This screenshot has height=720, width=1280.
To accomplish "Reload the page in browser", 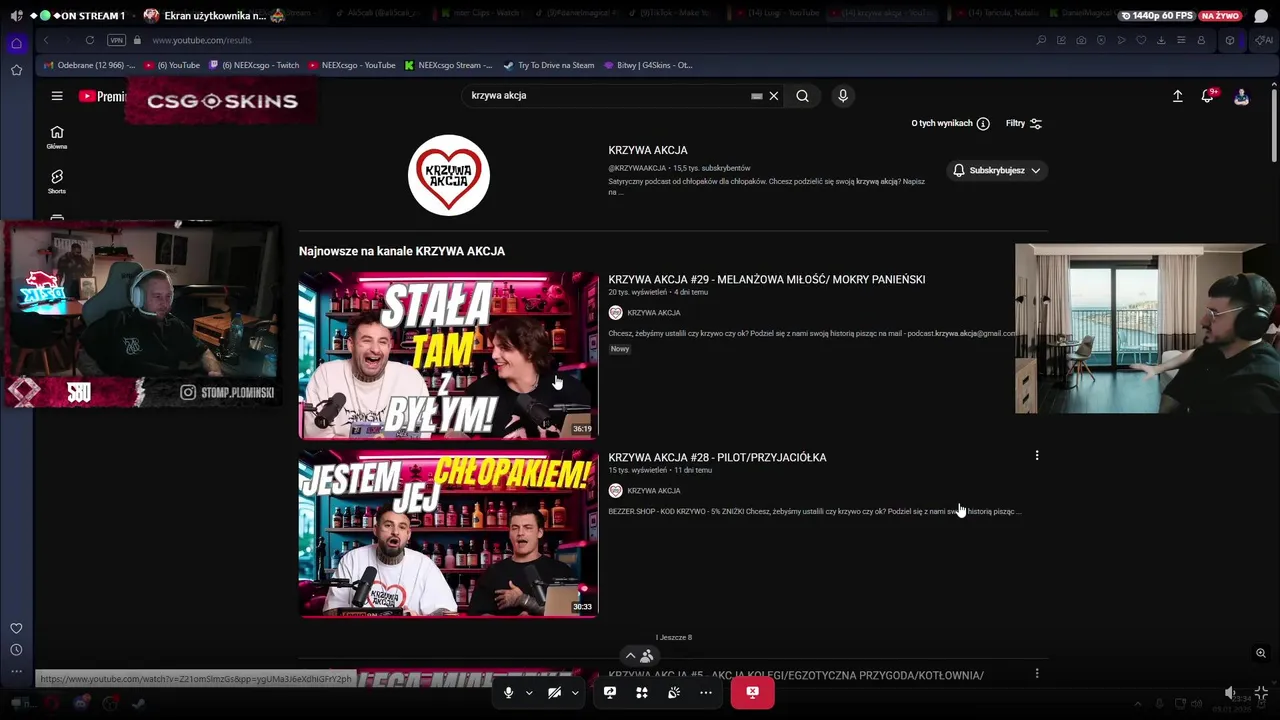I will [90, 40].
